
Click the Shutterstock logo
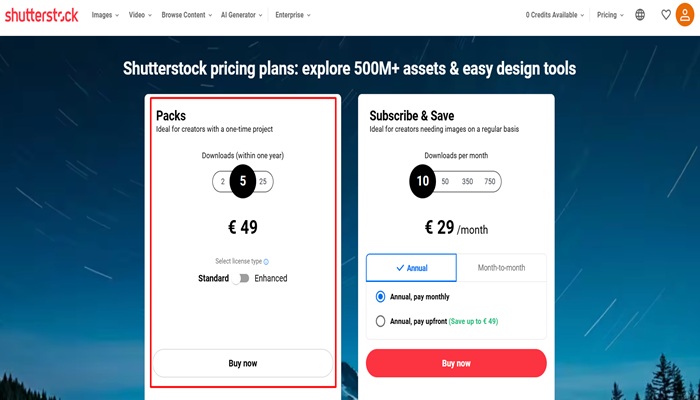tap(40, 15)
